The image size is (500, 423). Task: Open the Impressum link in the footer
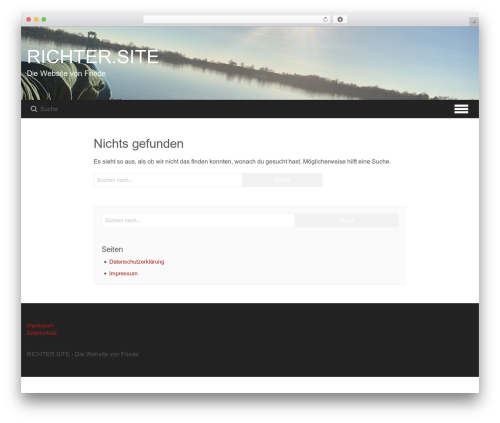[x=40, y=325]
